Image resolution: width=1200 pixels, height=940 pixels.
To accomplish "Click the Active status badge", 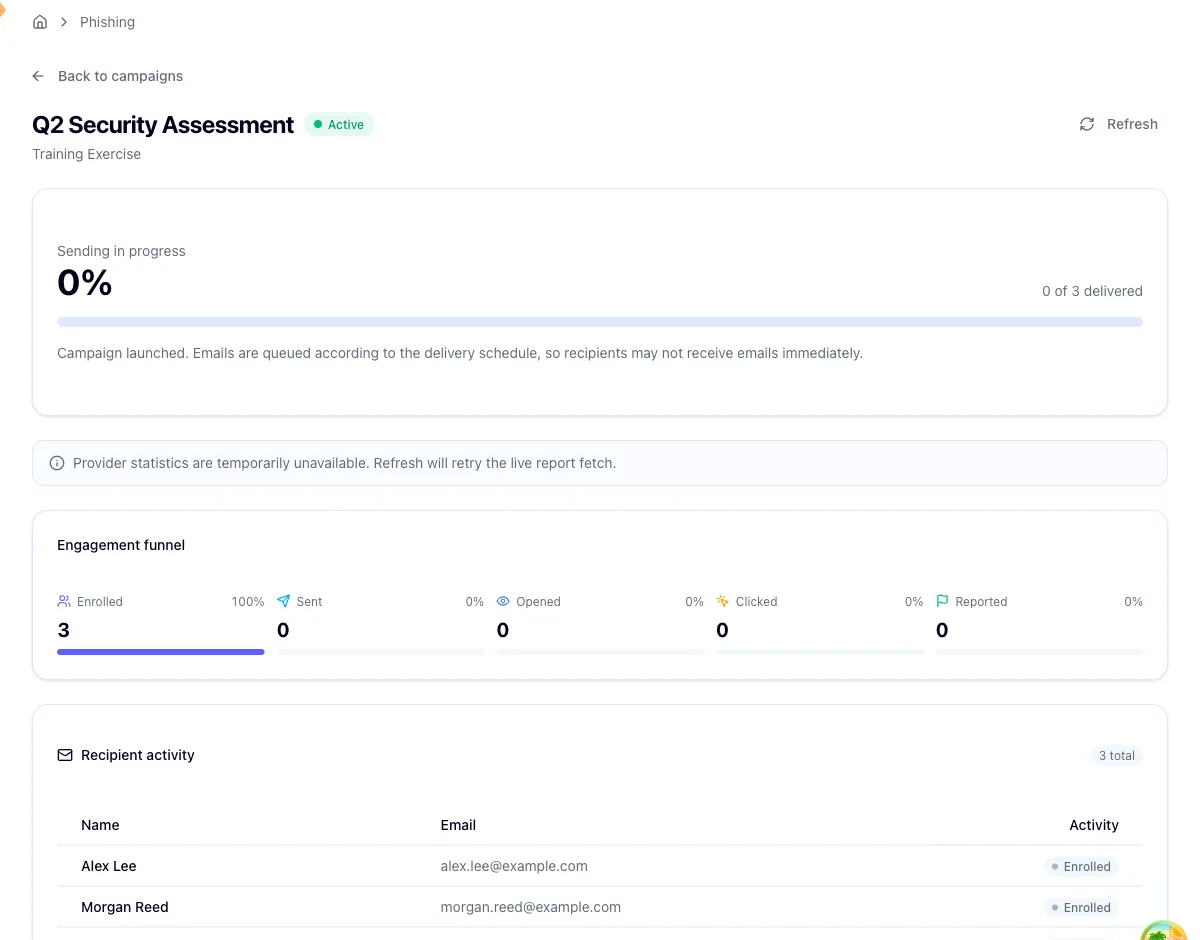I will point(339,125).
